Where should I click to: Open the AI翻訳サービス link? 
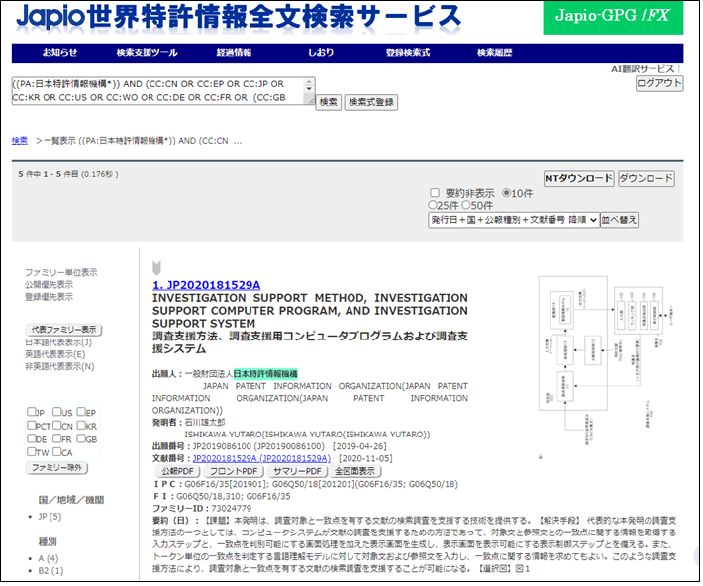tap(644, 69)
